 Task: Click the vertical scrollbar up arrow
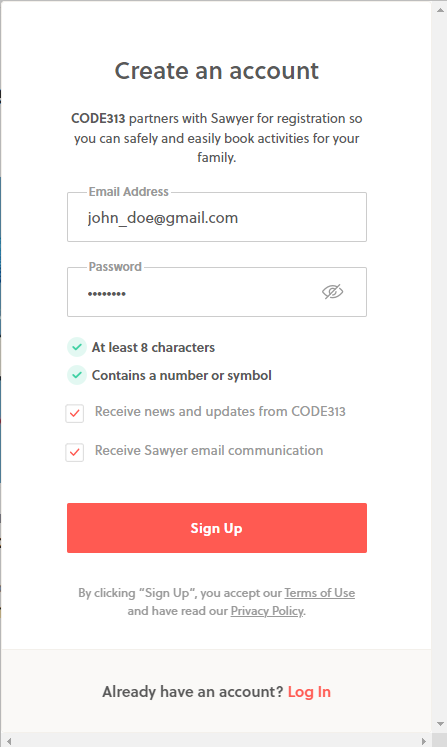coord(440,10)
